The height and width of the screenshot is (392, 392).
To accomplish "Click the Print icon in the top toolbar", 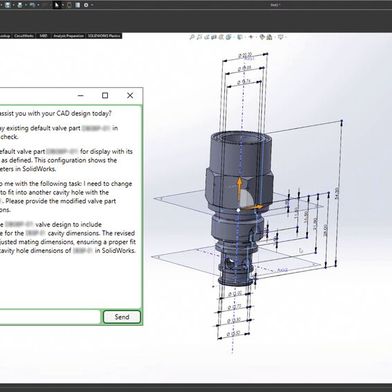I will click(x=20, y=5).
